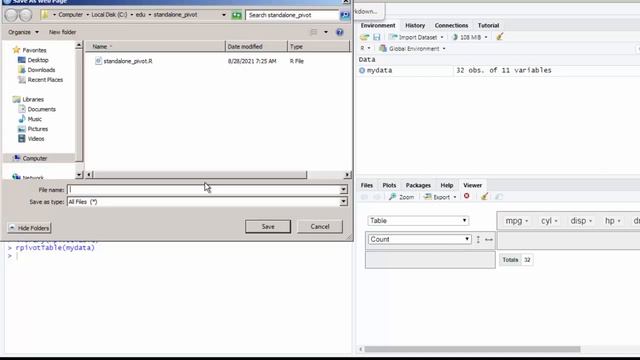Select Pictures library
Image resolution: width=640 pixels, height=360 pixels.
(x=38, y=129)
